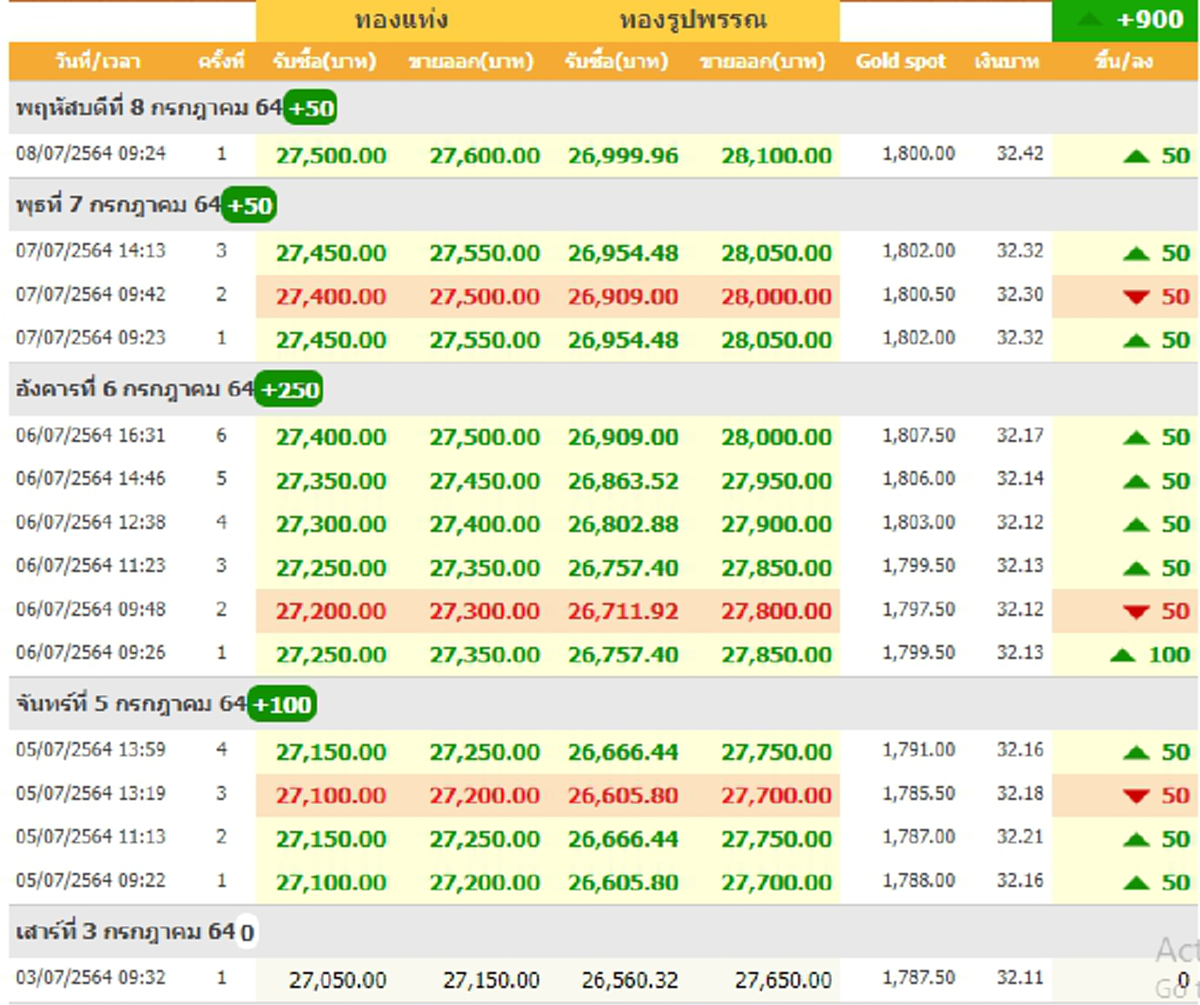Select the พฤหัสบดีที่ 8 กรกฎาคม 64 date heading
The height and width of the screenshot is (1005, 1200).
(149, 108)
